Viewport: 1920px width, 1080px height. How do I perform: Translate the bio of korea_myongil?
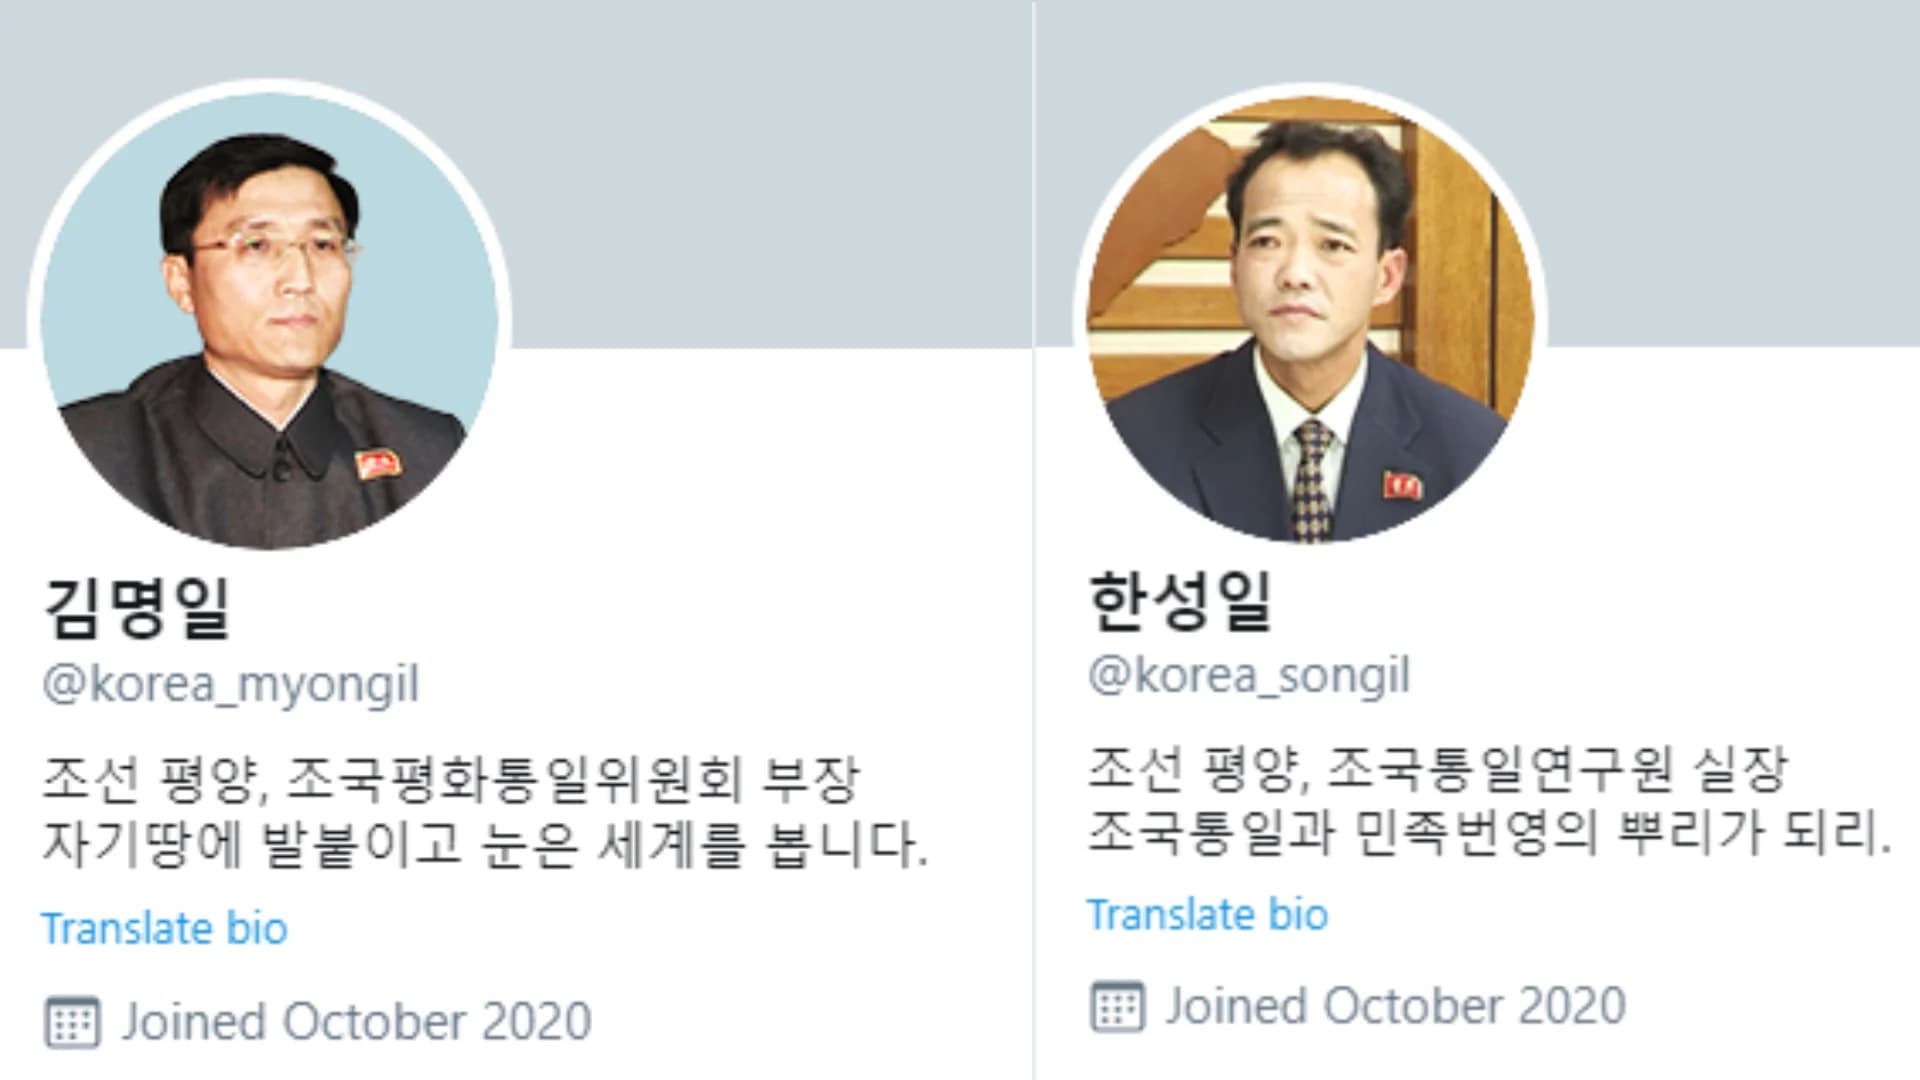164,929
